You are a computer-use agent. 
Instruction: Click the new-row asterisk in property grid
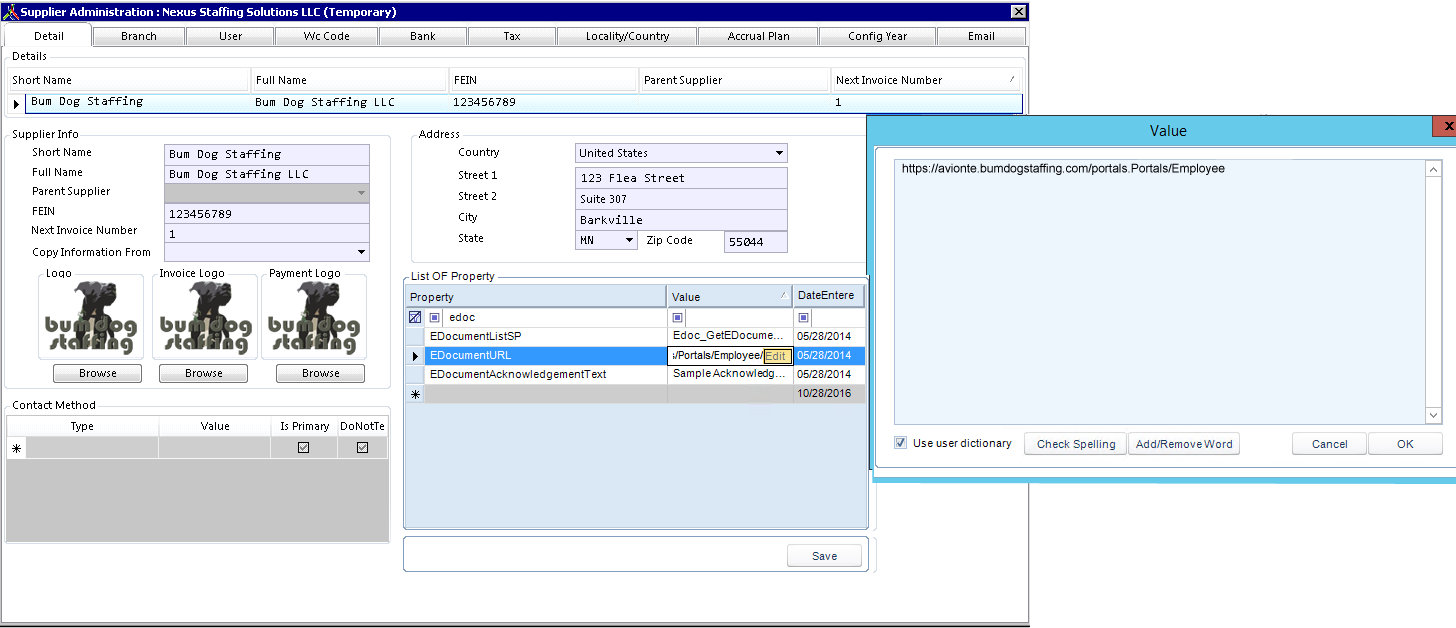click(415, 394)
